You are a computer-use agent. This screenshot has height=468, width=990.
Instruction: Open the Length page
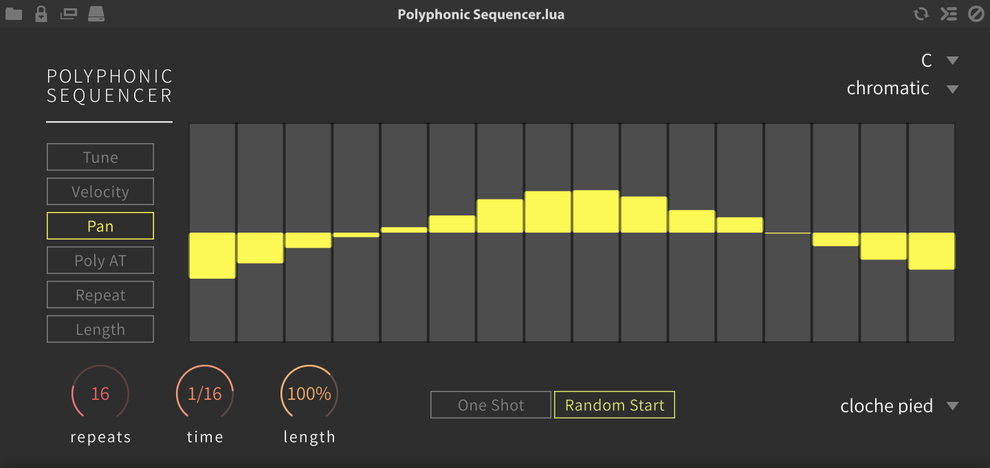tap(100, 329)
